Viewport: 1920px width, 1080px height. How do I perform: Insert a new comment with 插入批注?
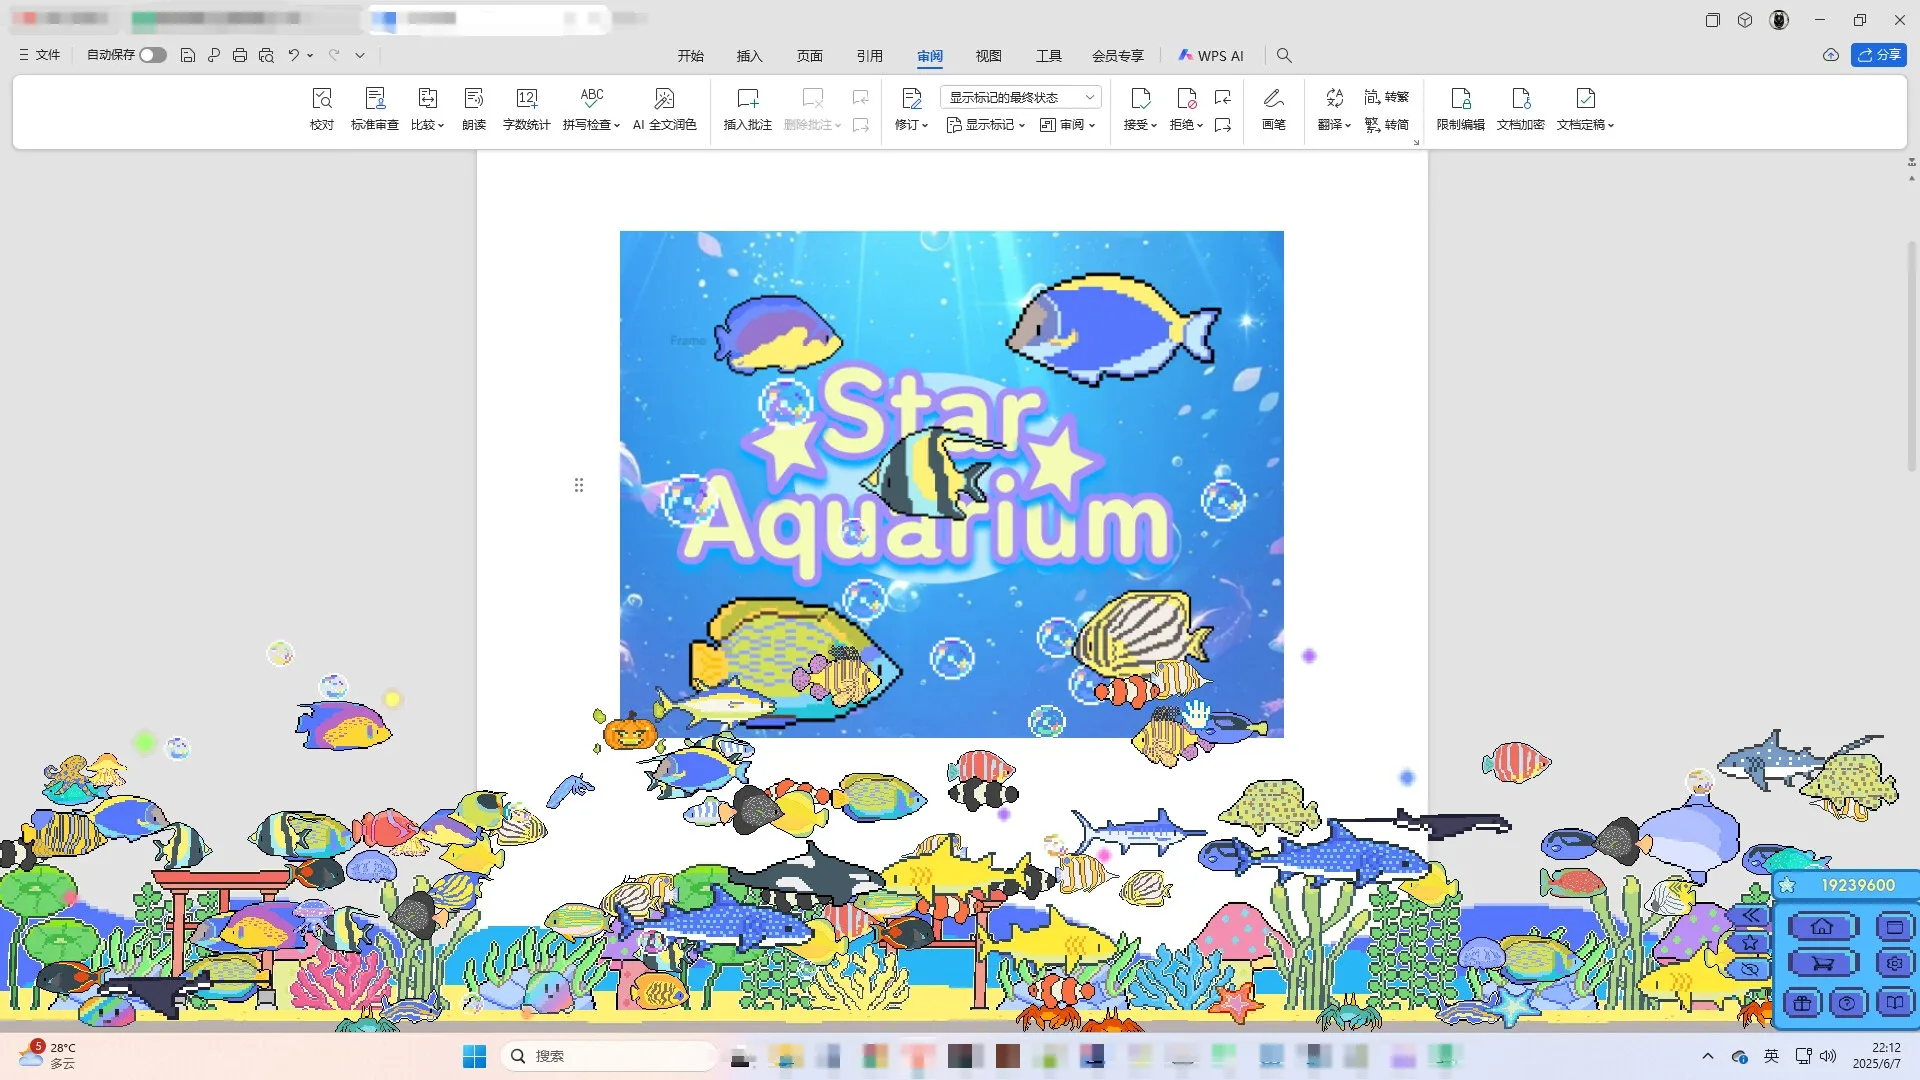(x=747, y=108)
